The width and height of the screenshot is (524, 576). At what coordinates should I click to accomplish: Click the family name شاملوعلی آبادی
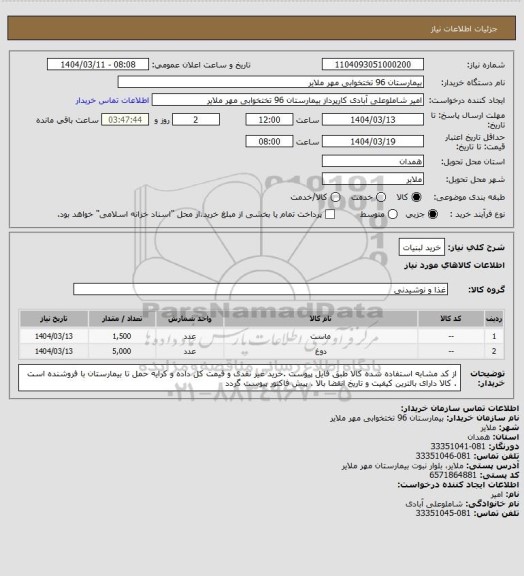tap(434, 504)
